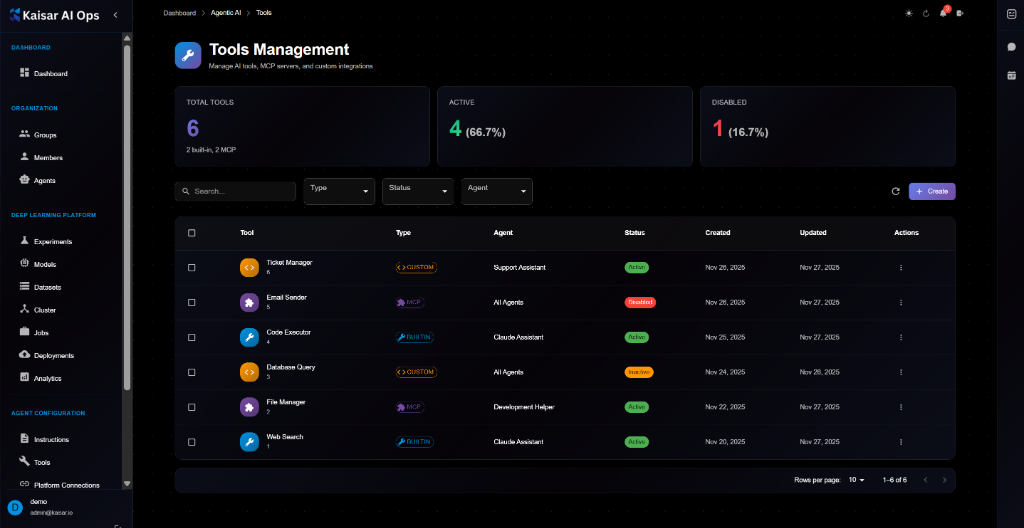
Task: Open actions menu for File Manager row
Action: [901, 407]
